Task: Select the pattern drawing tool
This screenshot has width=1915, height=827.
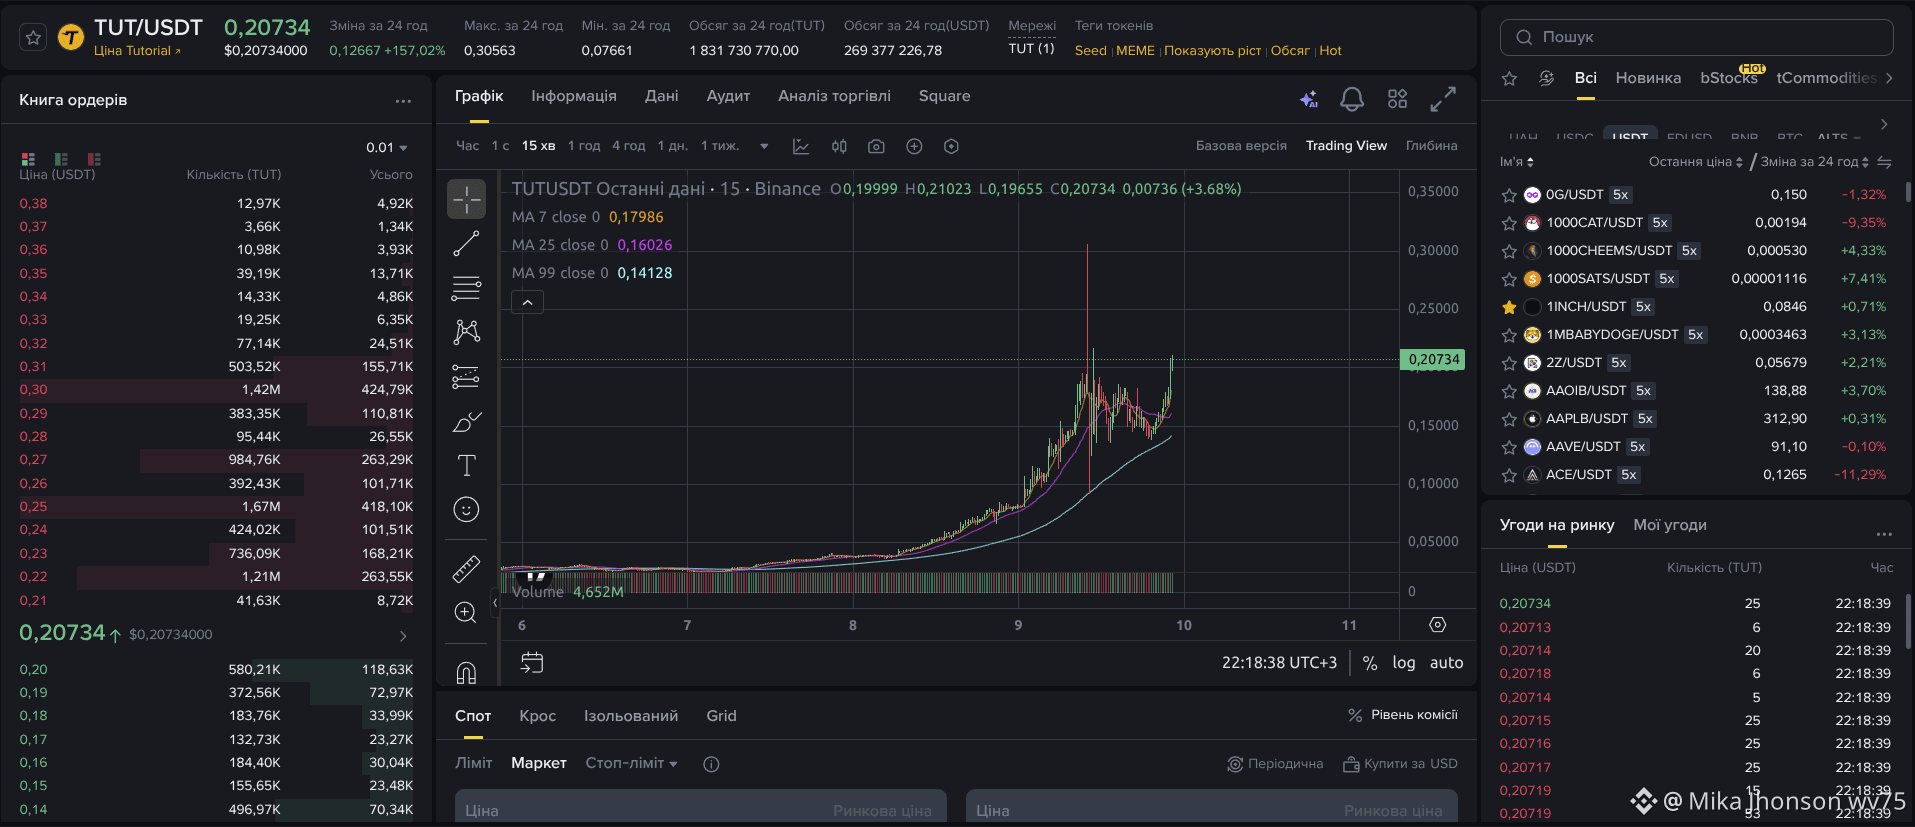Action: pos(466,332)
